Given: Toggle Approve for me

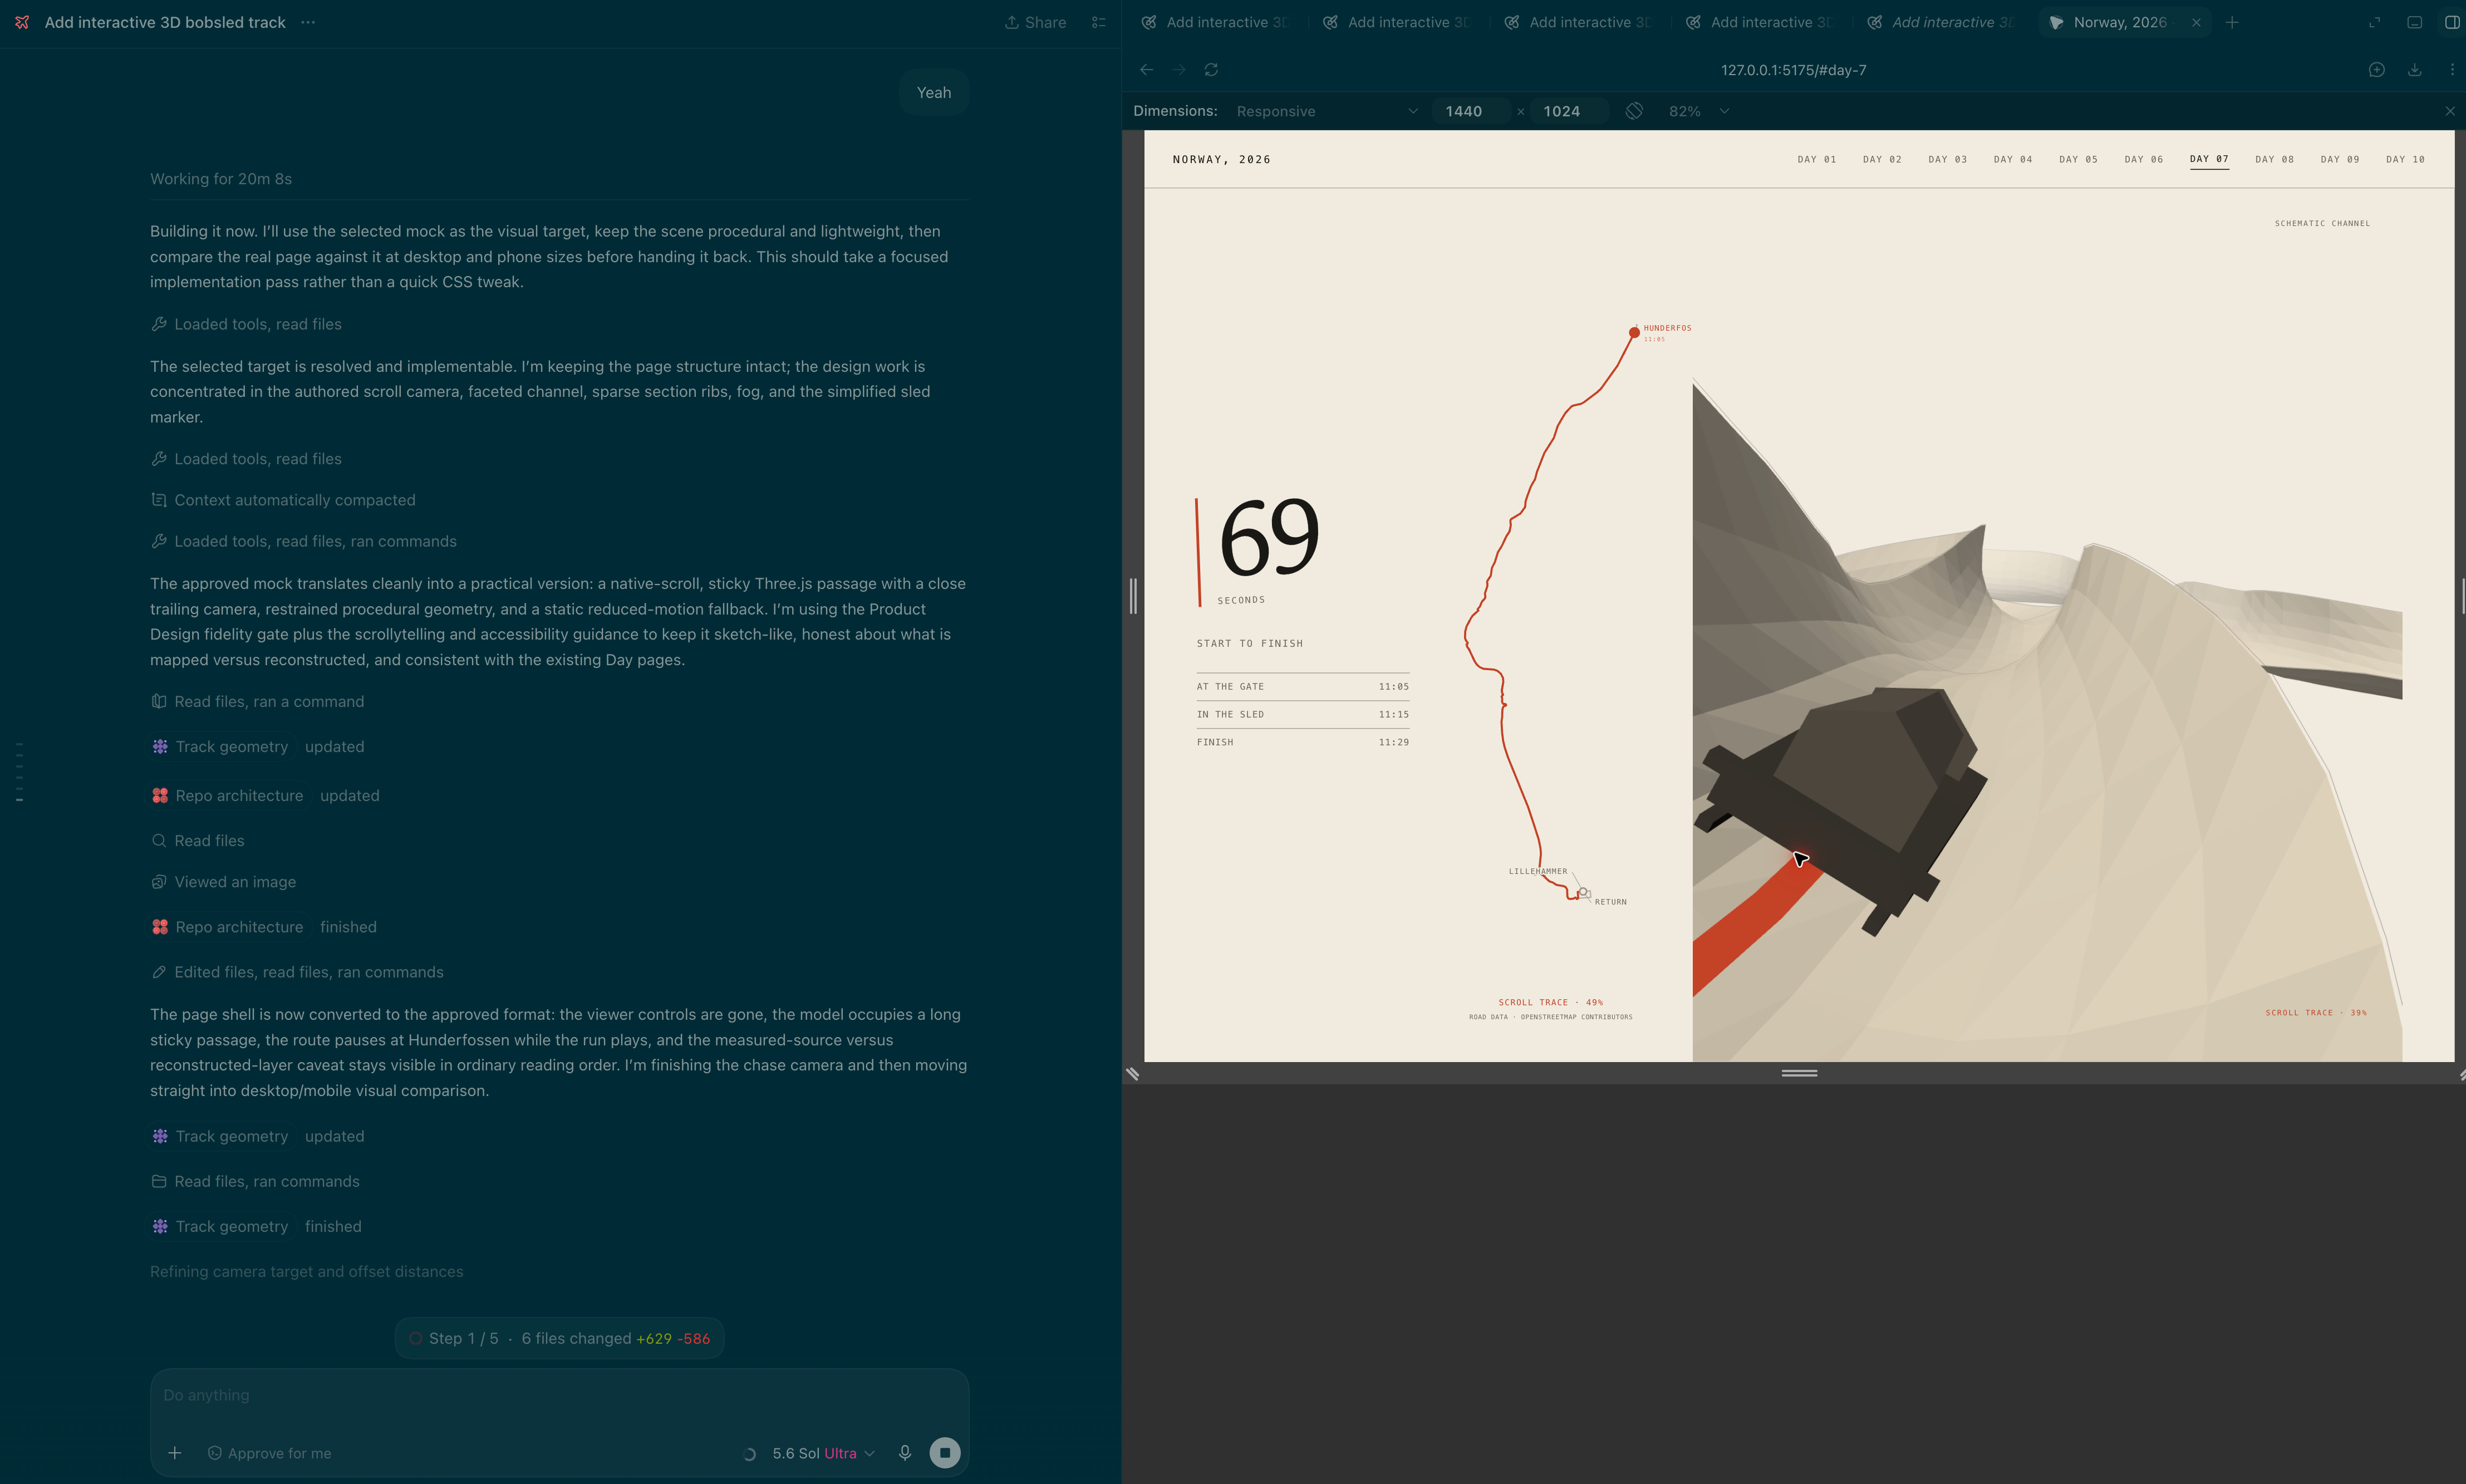Looking at the screenshot, I should pyautogui.click(x=269, y=1453).
